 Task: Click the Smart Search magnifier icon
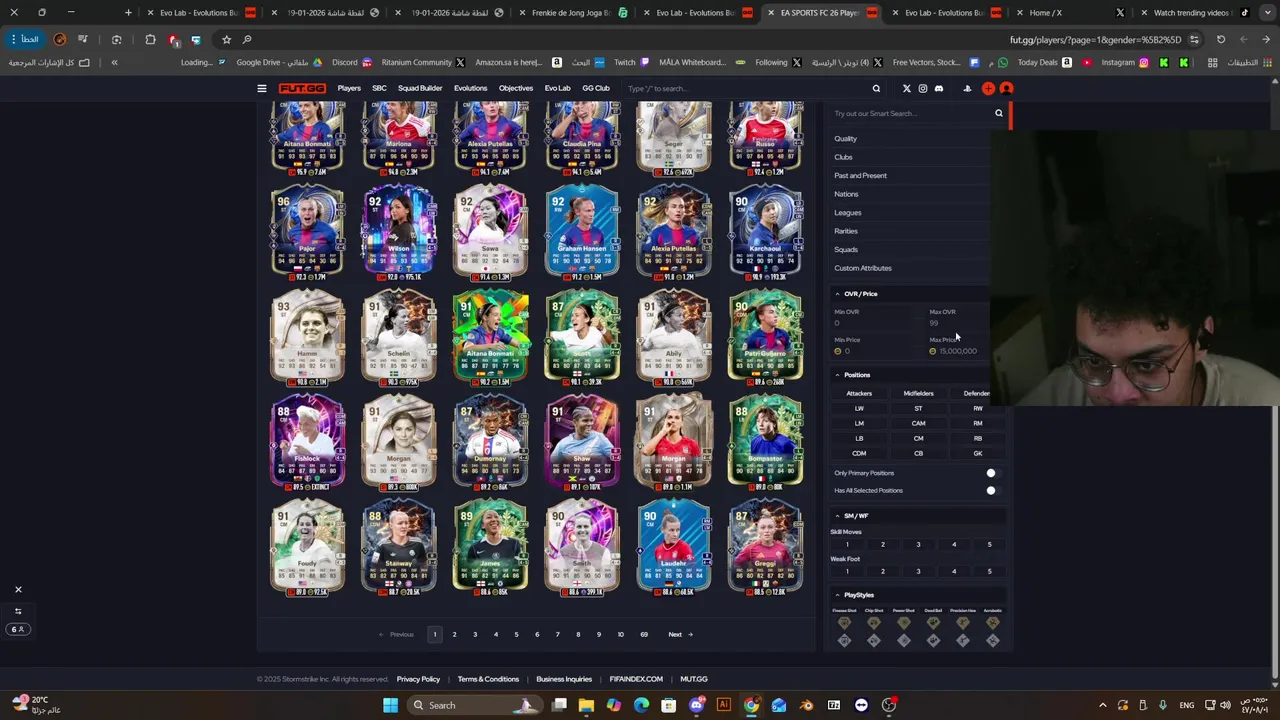tap(998, 113)
